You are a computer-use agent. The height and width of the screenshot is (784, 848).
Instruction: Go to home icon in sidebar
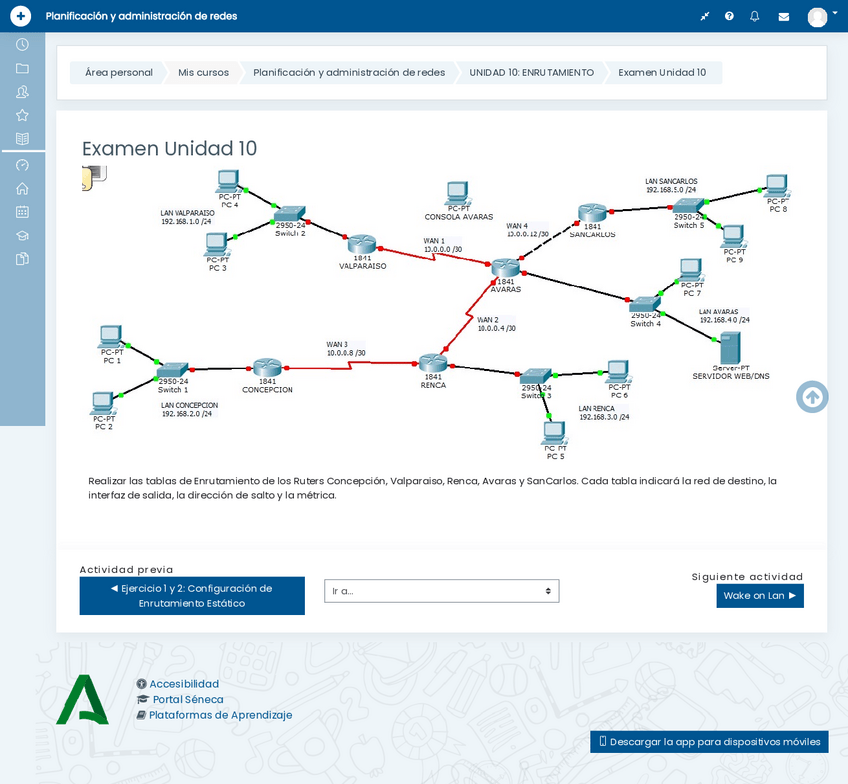(22, 188)
